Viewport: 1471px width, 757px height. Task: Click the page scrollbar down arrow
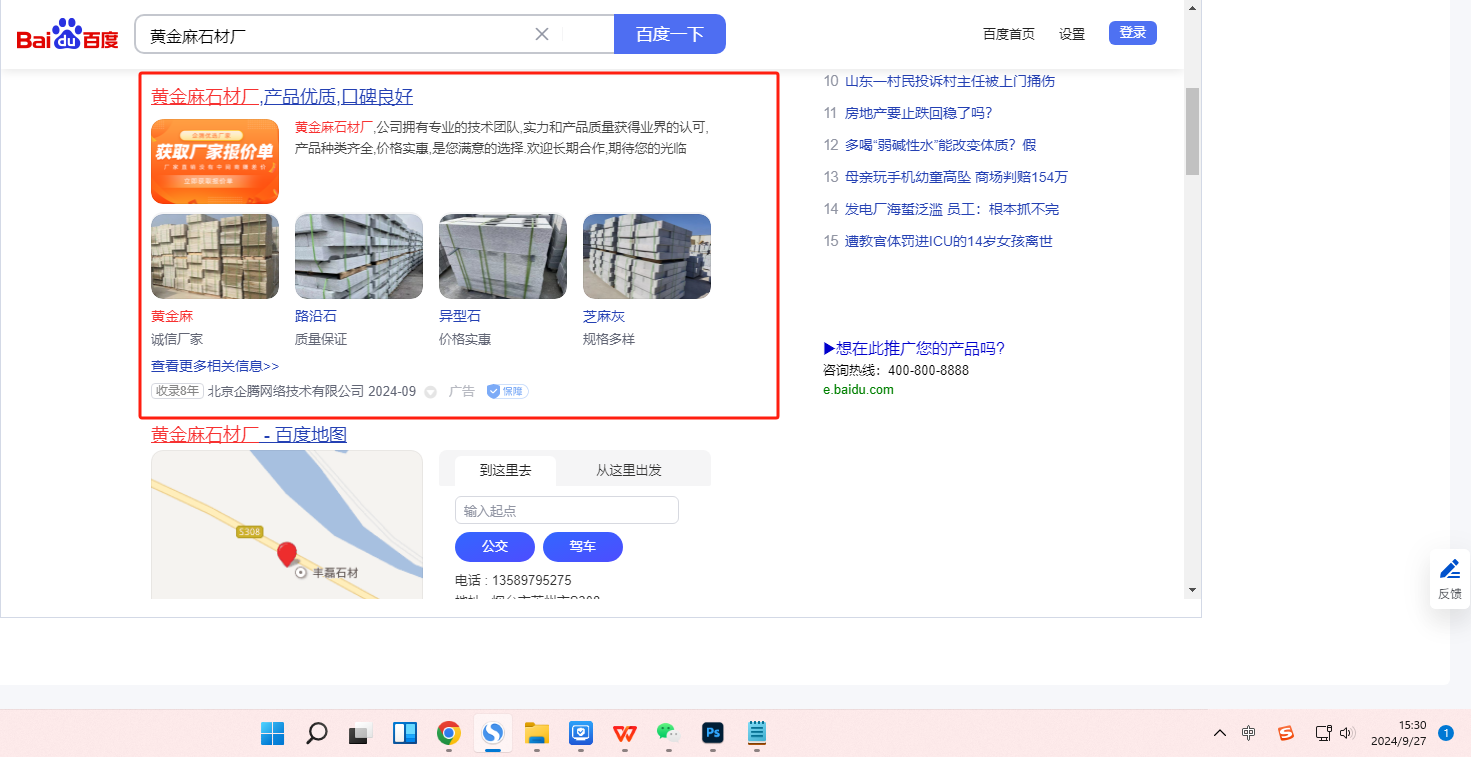(x=1192, y=590)
